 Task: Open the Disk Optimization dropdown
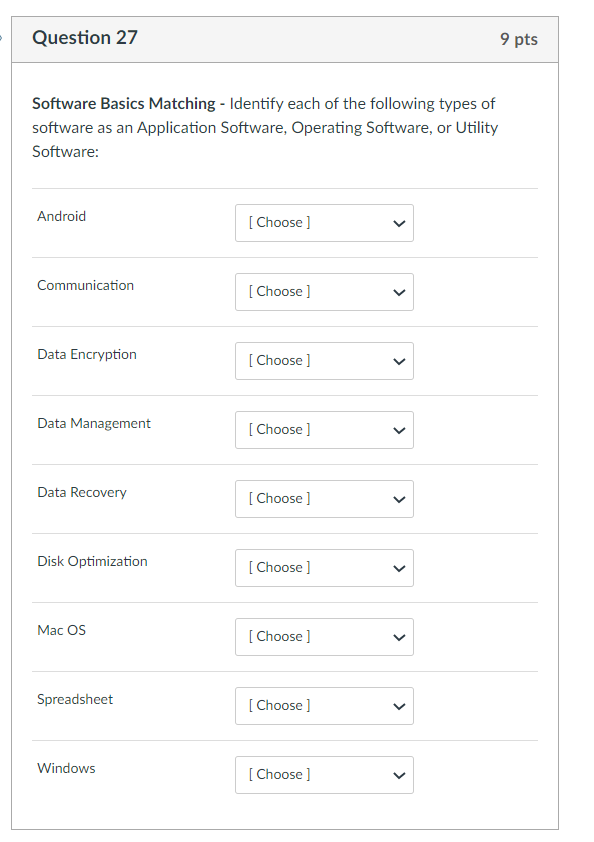(324, 567)
